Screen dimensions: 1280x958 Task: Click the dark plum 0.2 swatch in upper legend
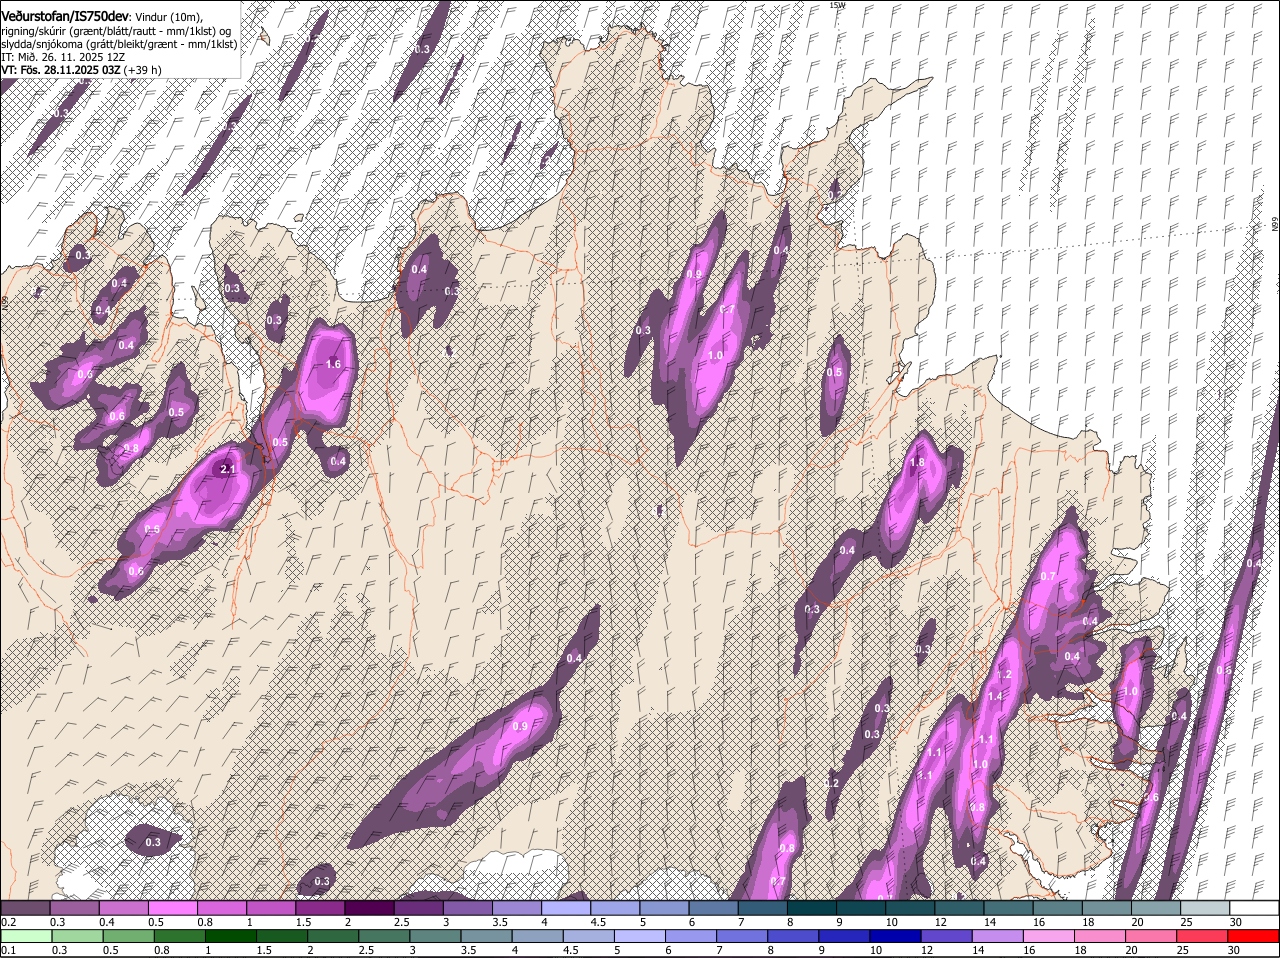coord(25,907)
